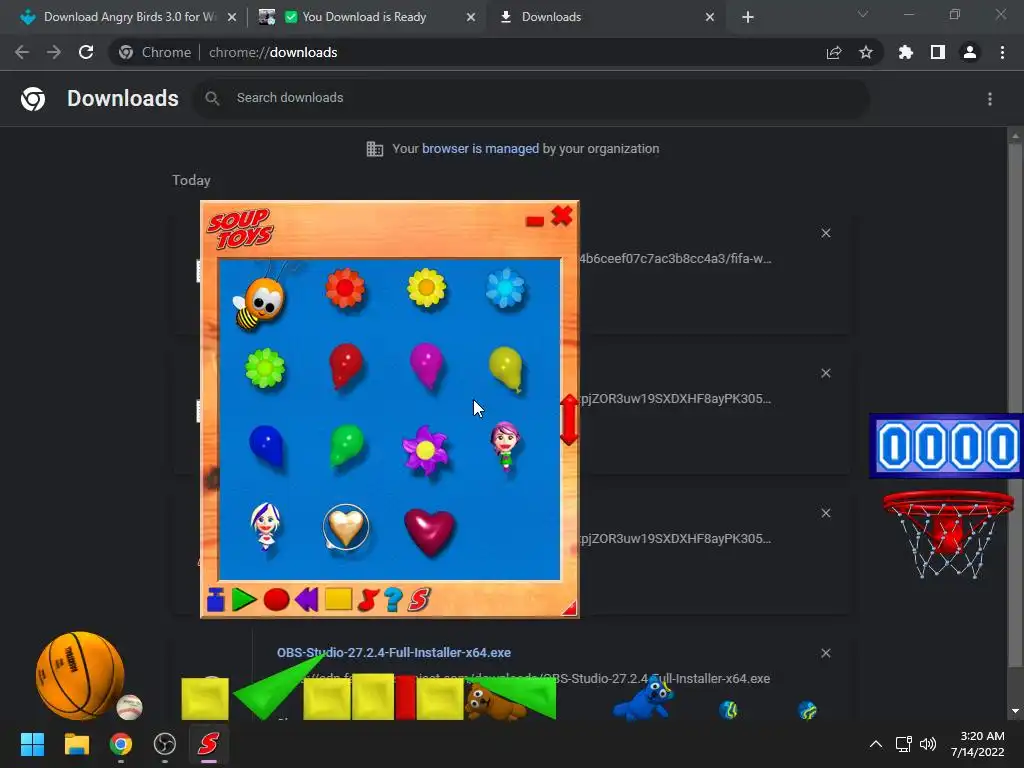The height and width of the screenshot is (768, 1024).
Task: Click the red record circle in Soup Toys
Action: pyautogui.click(x=276, y=600)
